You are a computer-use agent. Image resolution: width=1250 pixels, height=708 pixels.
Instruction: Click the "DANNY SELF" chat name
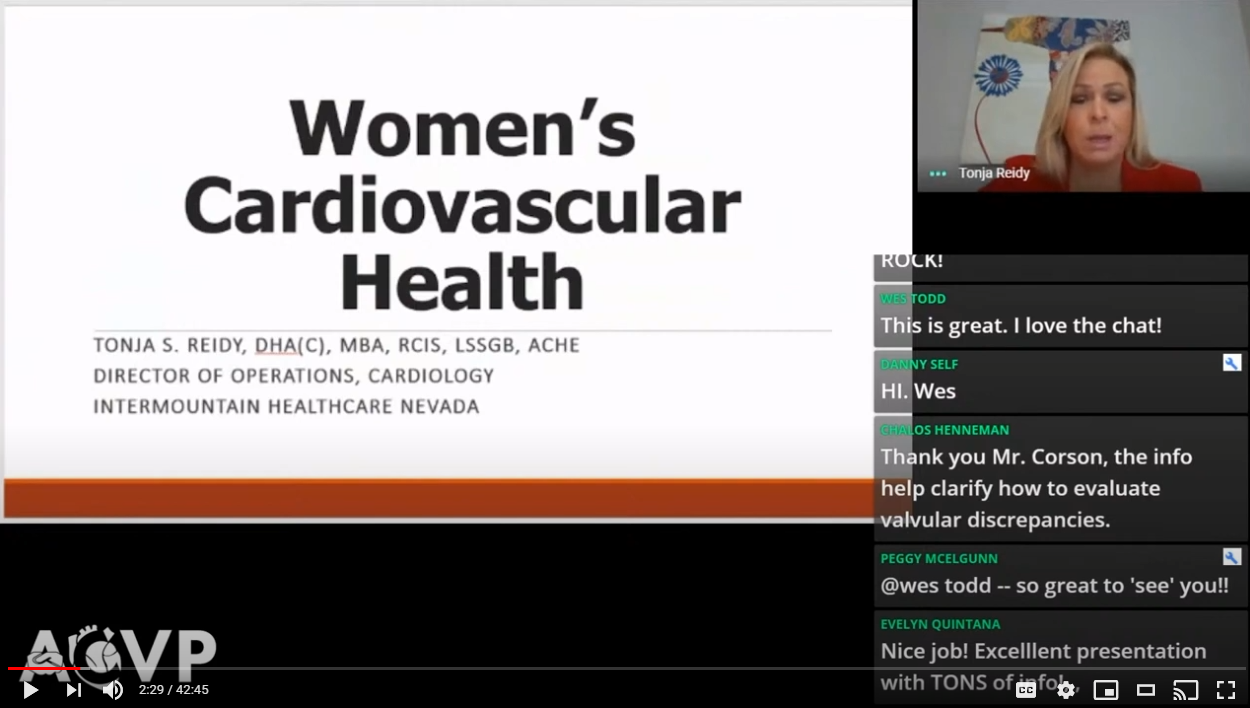[919, 364]
